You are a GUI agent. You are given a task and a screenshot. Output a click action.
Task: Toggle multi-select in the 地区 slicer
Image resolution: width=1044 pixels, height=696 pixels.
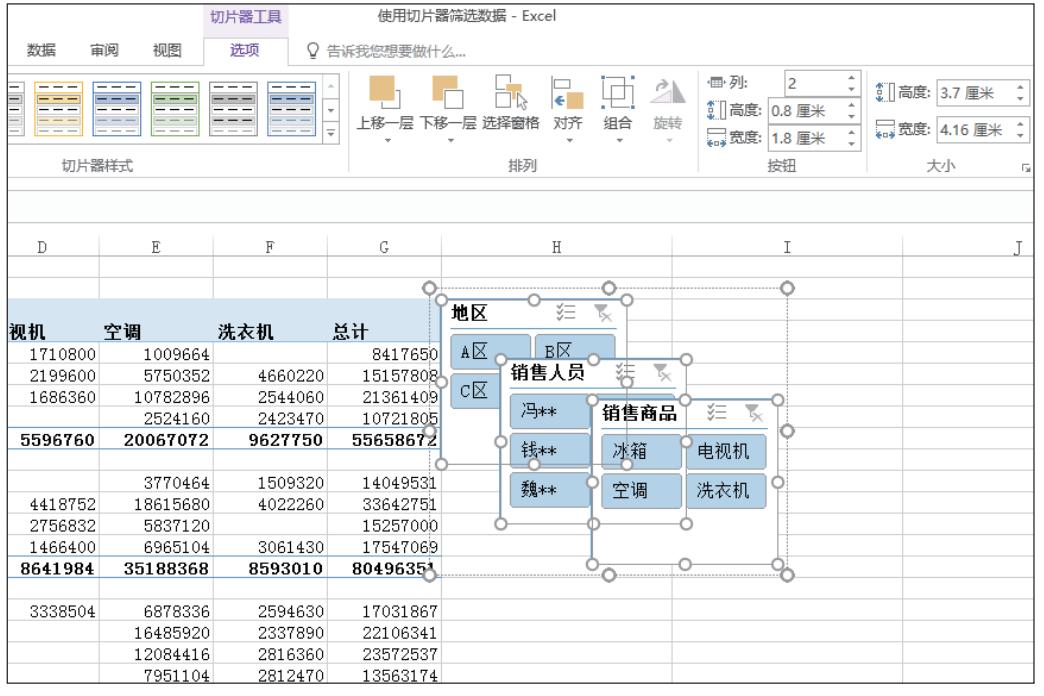[x=566, y=312]
